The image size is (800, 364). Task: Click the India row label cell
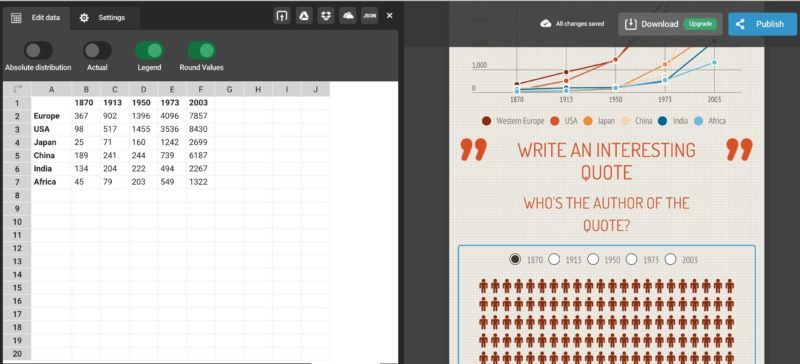click(x=52, y=168)
